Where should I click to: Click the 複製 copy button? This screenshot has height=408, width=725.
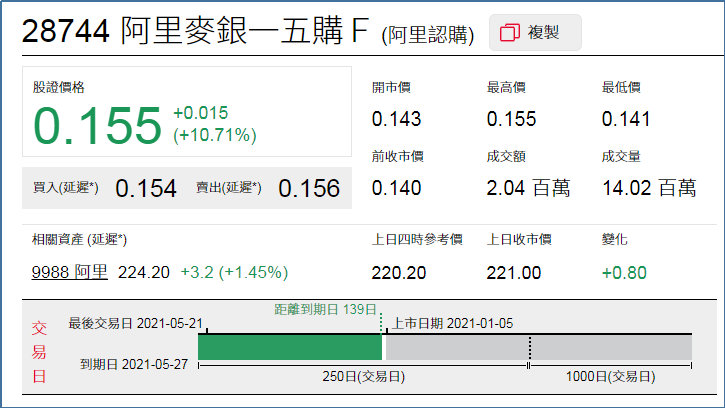(x=535, y=32)
